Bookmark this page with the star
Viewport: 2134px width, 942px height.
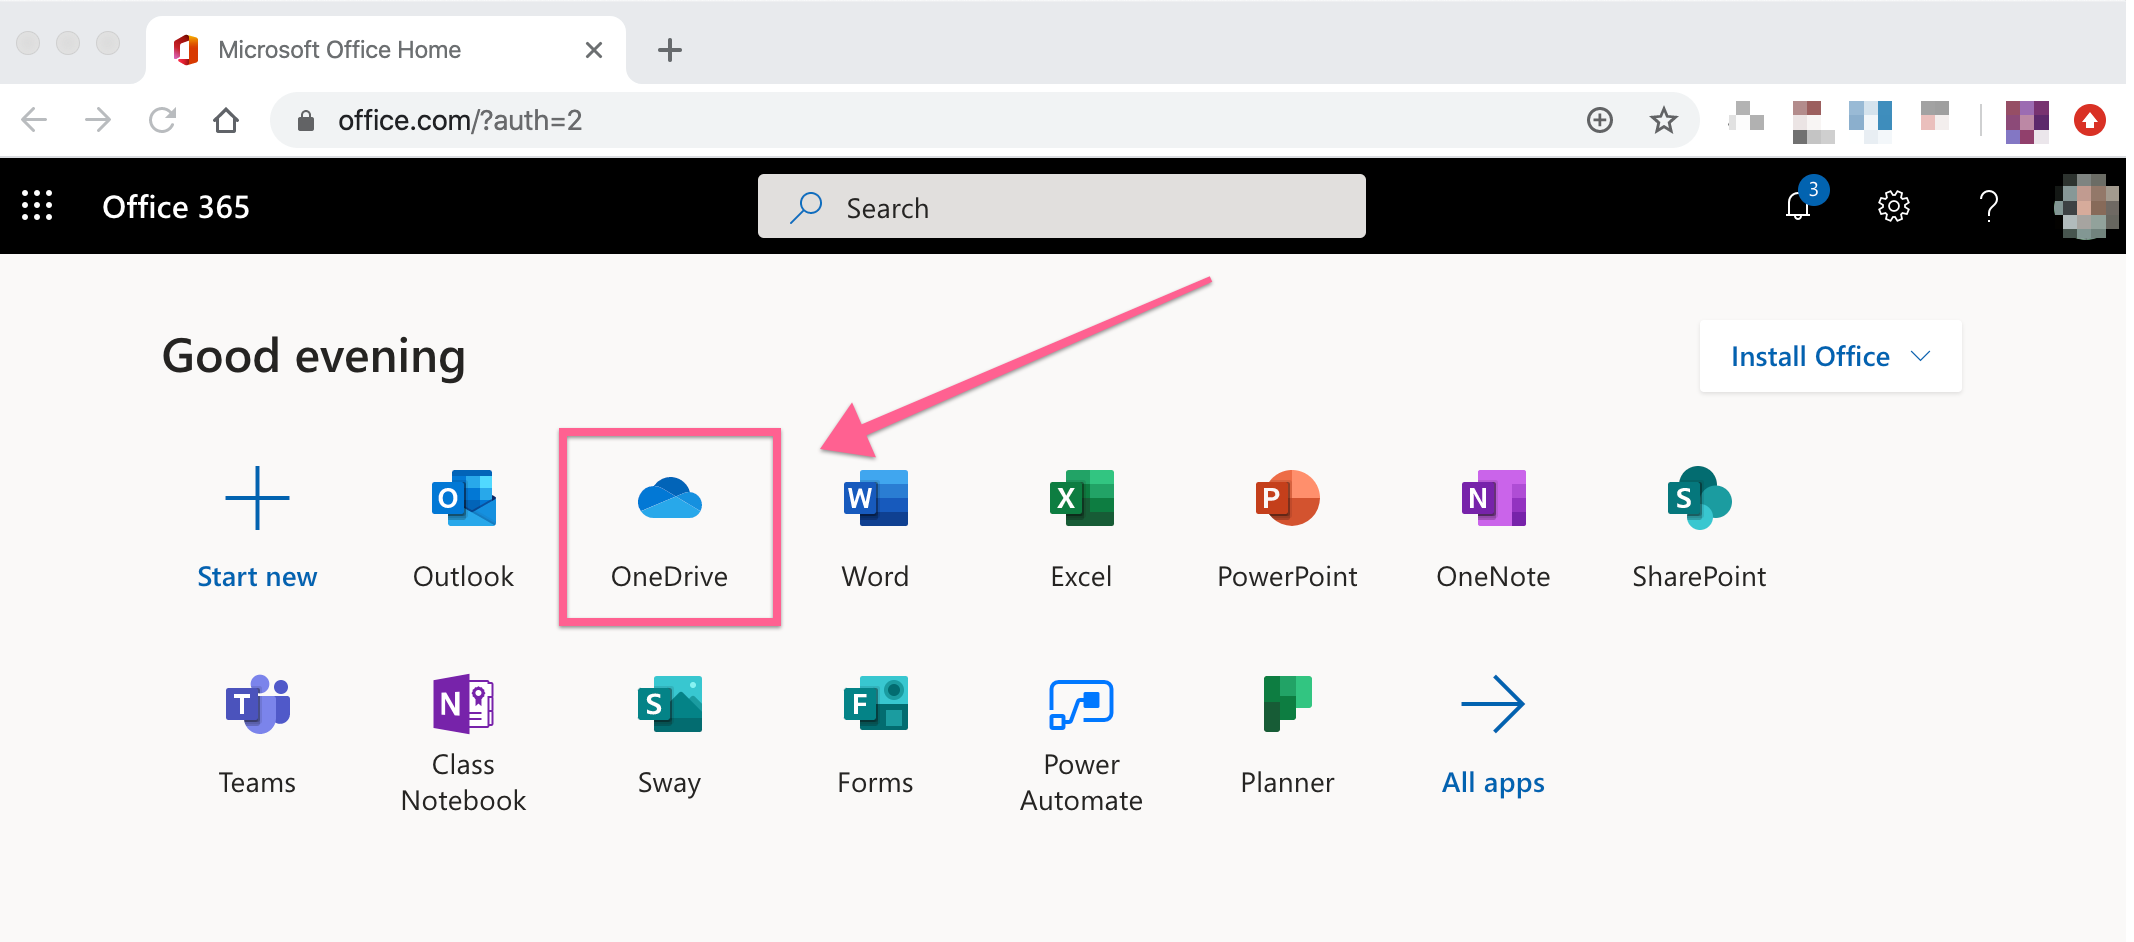click(1664, 121)
